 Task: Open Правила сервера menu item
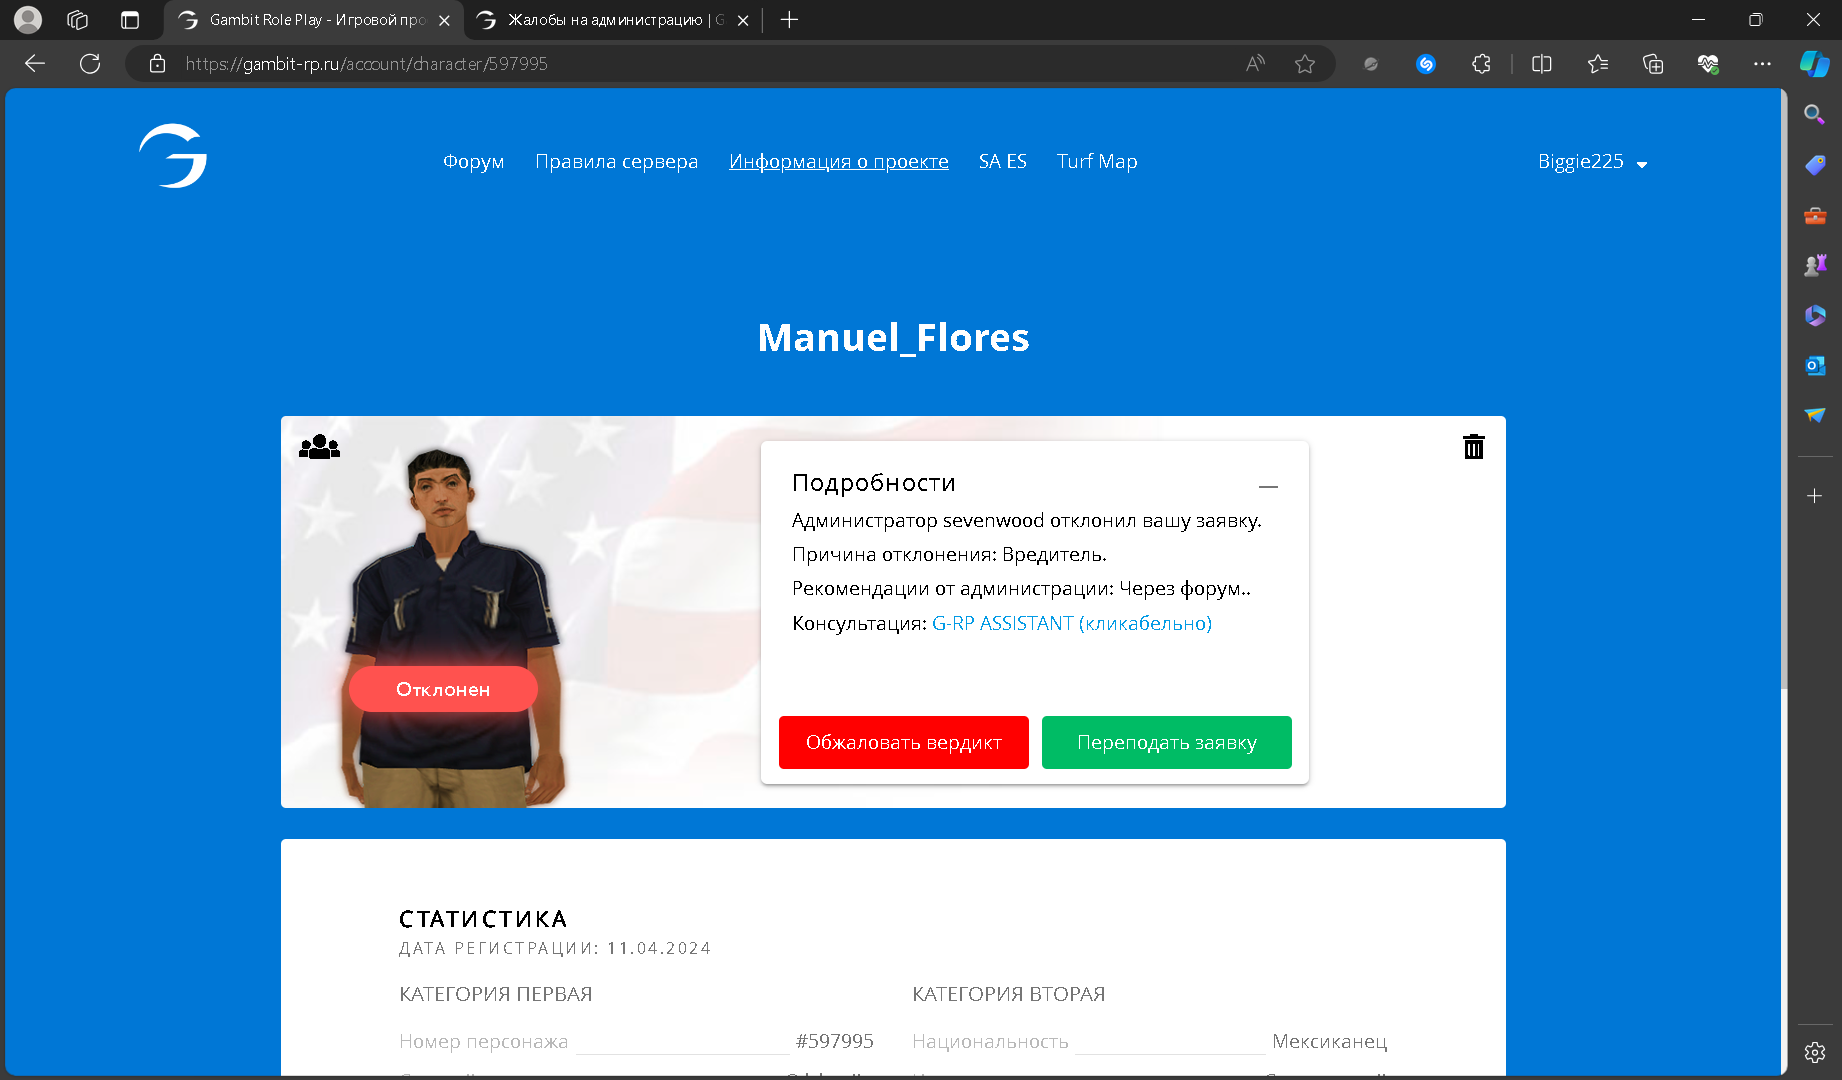616,162
